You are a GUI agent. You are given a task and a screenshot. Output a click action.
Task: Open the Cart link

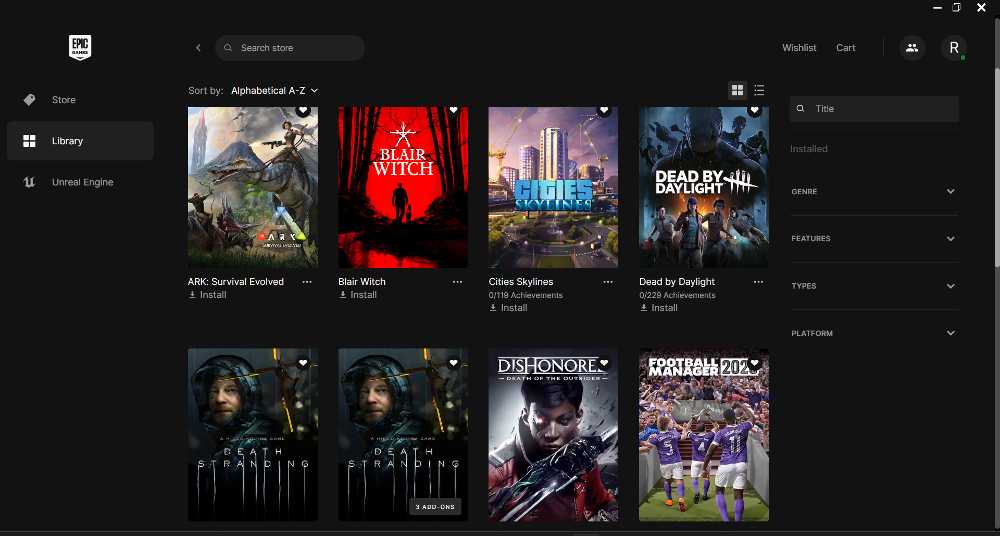846,48
